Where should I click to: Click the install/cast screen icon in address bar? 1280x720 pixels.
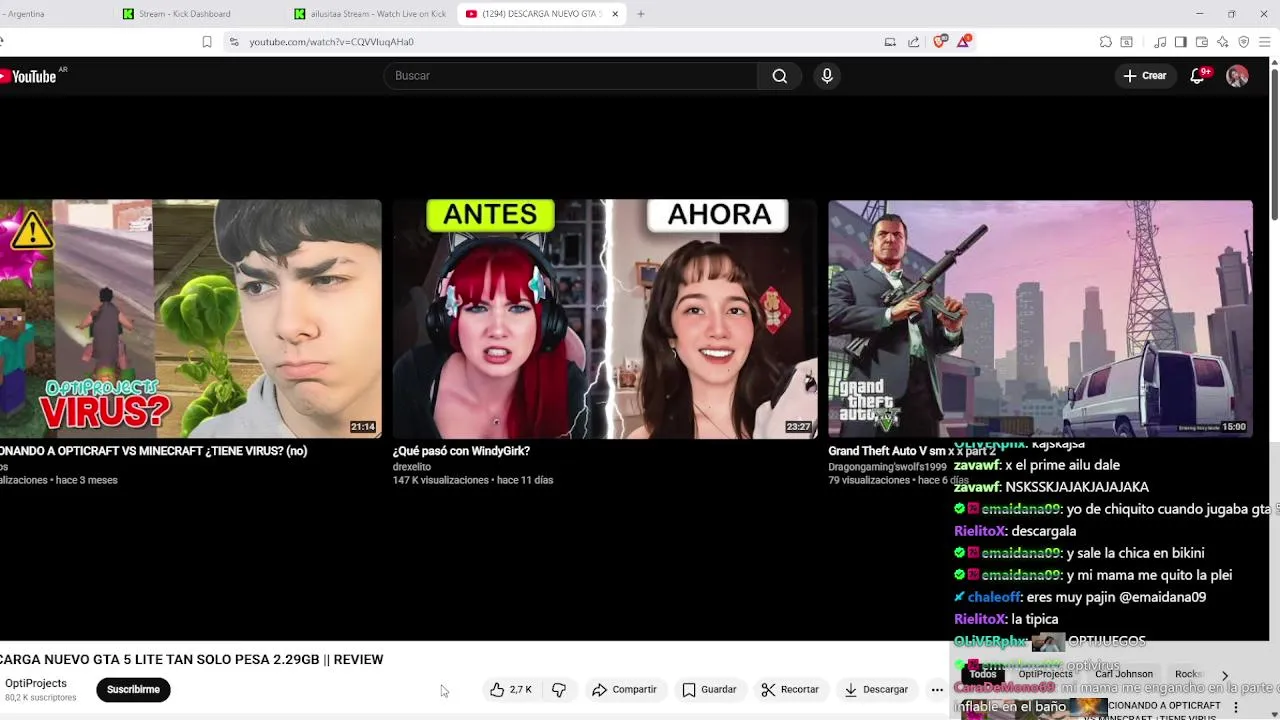890,42
